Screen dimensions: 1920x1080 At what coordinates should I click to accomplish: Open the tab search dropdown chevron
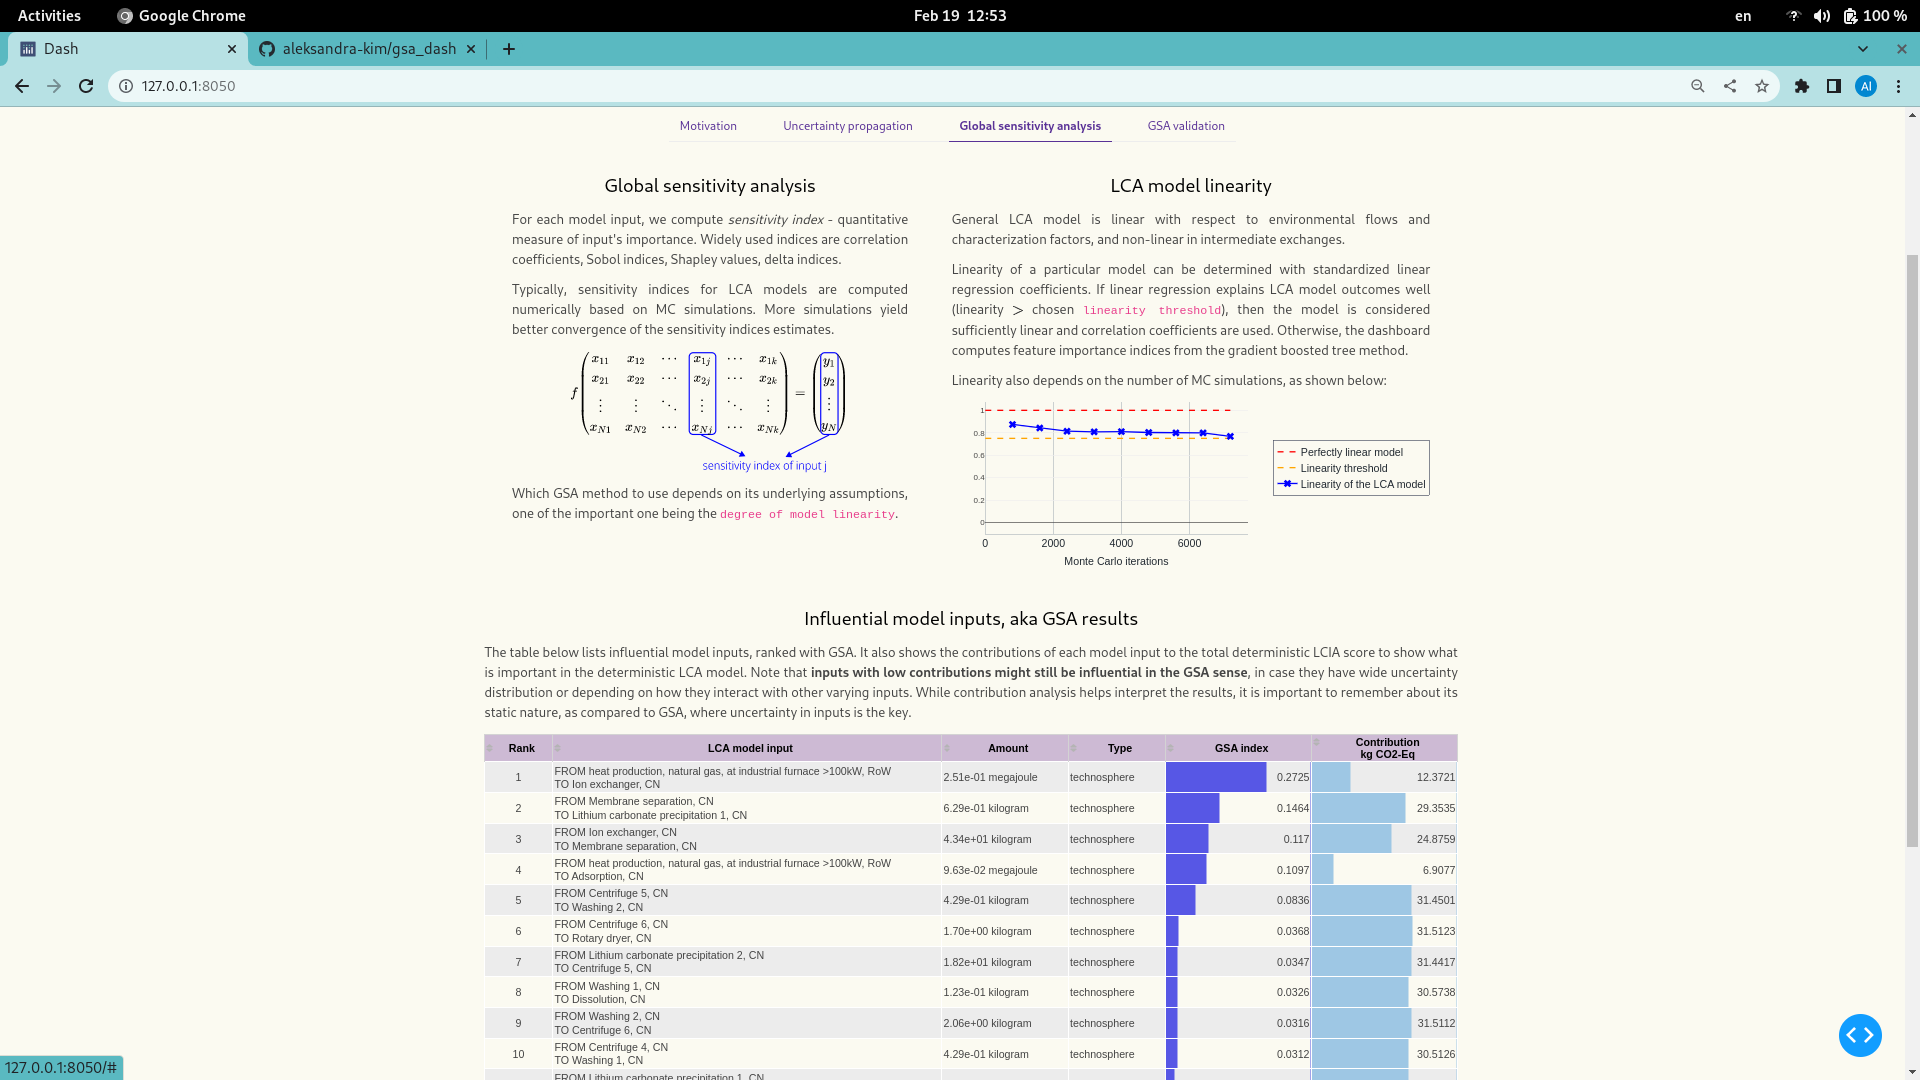point(1862,49)
